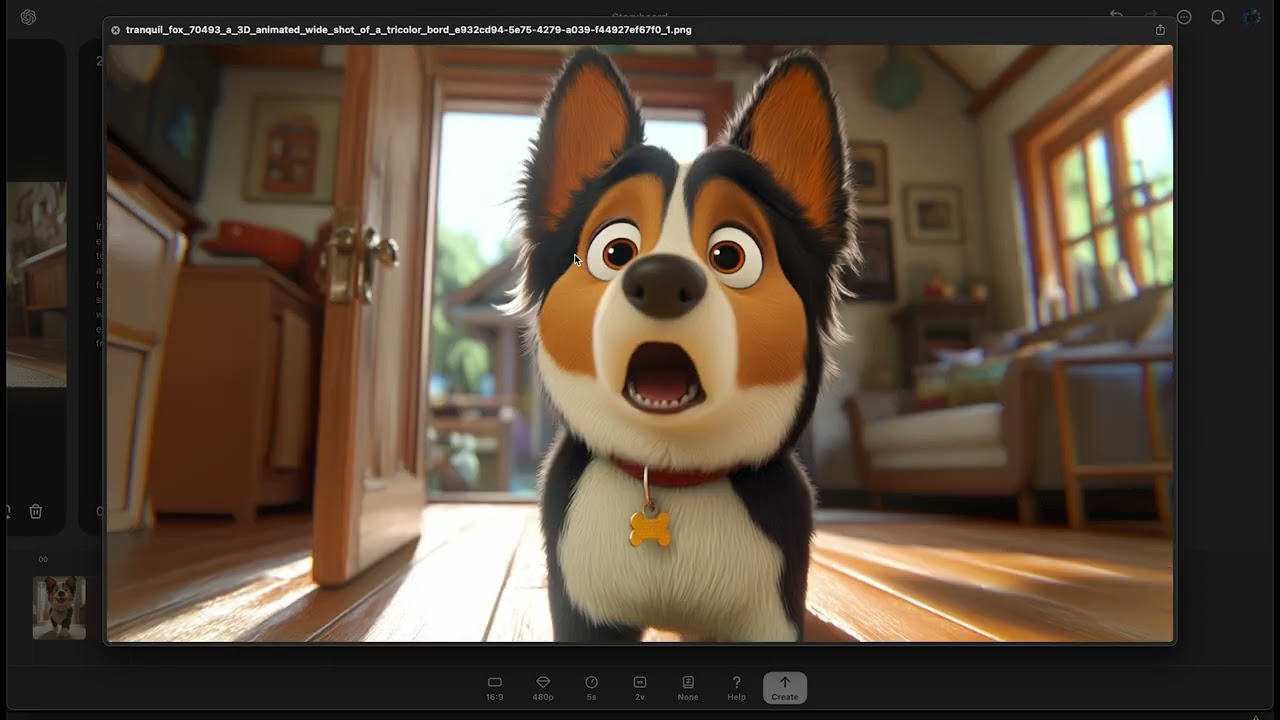
Task: Open the Help button
Action: pos(737,688)
